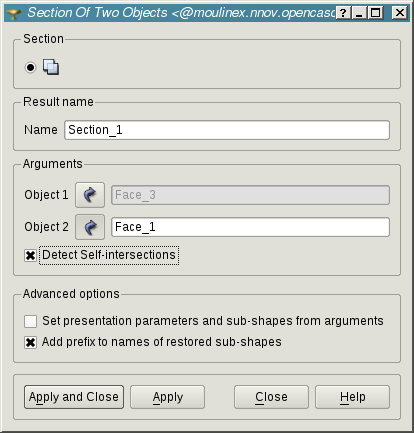Close dialog using title bar X
Image resolution: width=414 pixels, height=433 pixels.
coord(399,13)
